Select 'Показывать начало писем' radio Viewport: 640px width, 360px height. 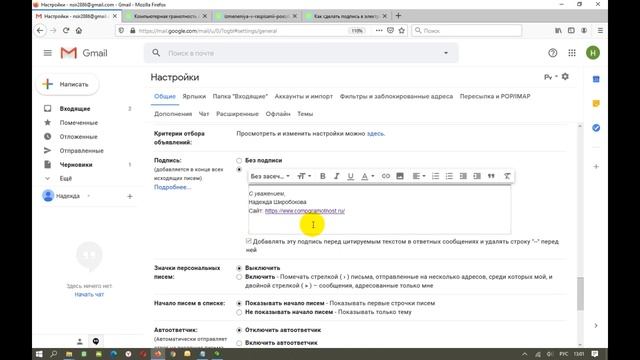239,303
